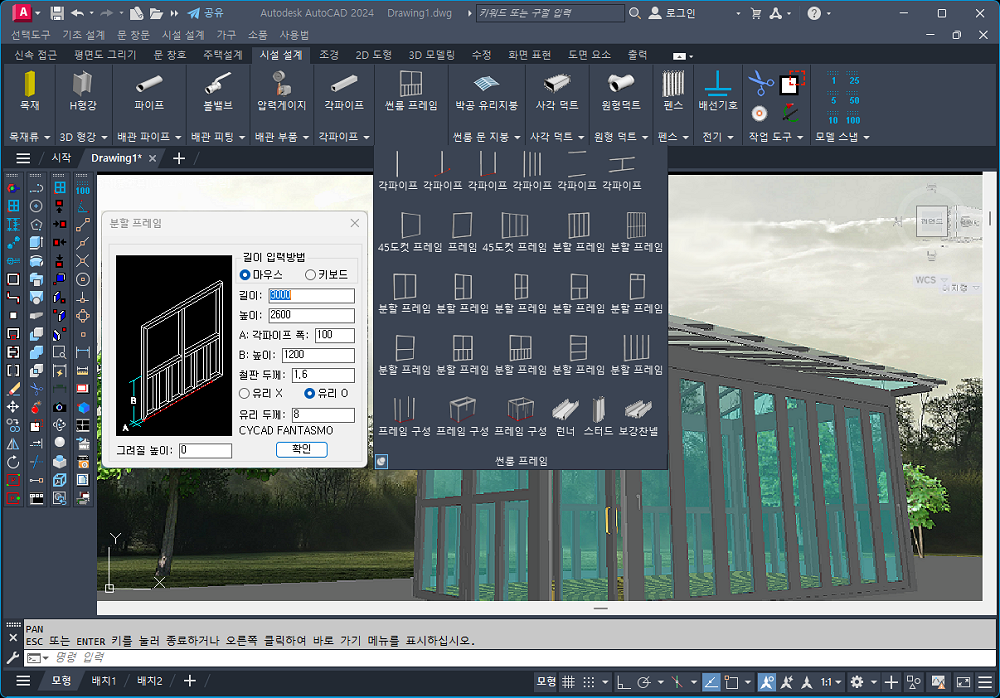
Task: Select the scissors icon in 작업 도구
Action: [x=761, y=82]
